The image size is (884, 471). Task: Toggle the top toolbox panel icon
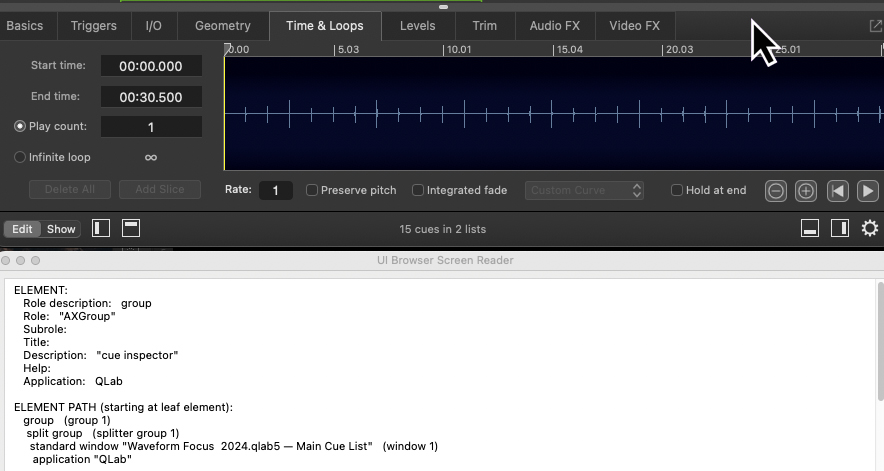tap(131, 229)
